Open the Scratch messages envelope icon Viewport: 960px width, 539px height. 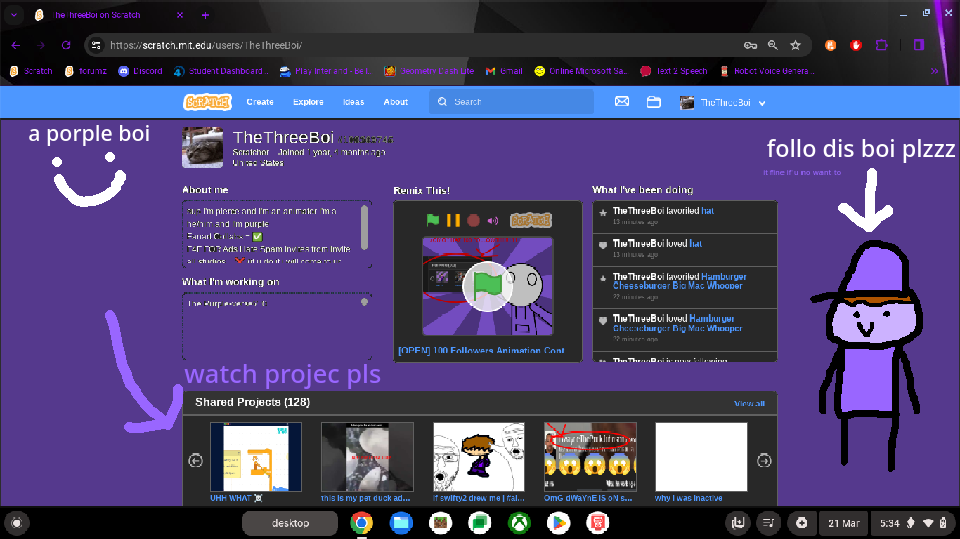click(621, 102)
